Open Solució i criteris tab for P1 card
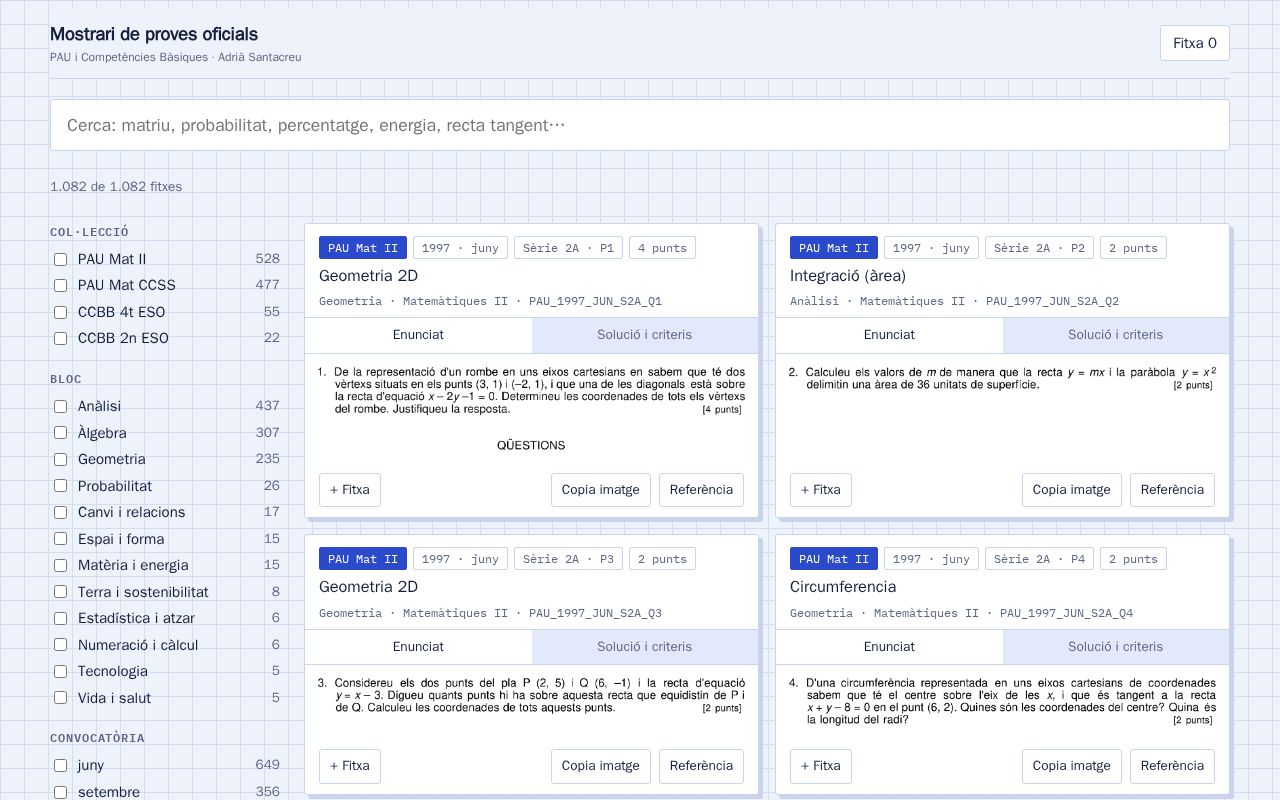Viewport: 1280px width, 800px height. point(645,335)
